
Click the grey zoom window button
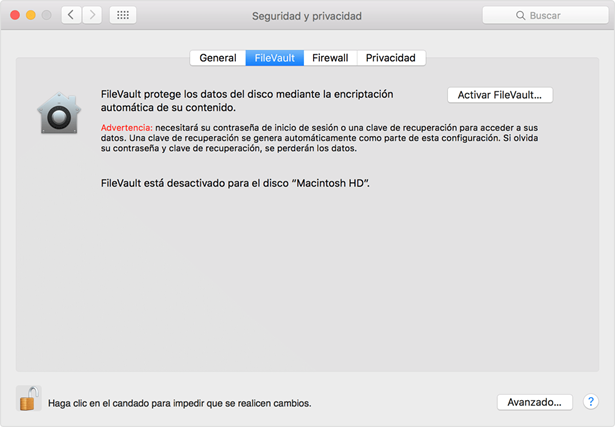pyautogui.click(x=47, y=16)
